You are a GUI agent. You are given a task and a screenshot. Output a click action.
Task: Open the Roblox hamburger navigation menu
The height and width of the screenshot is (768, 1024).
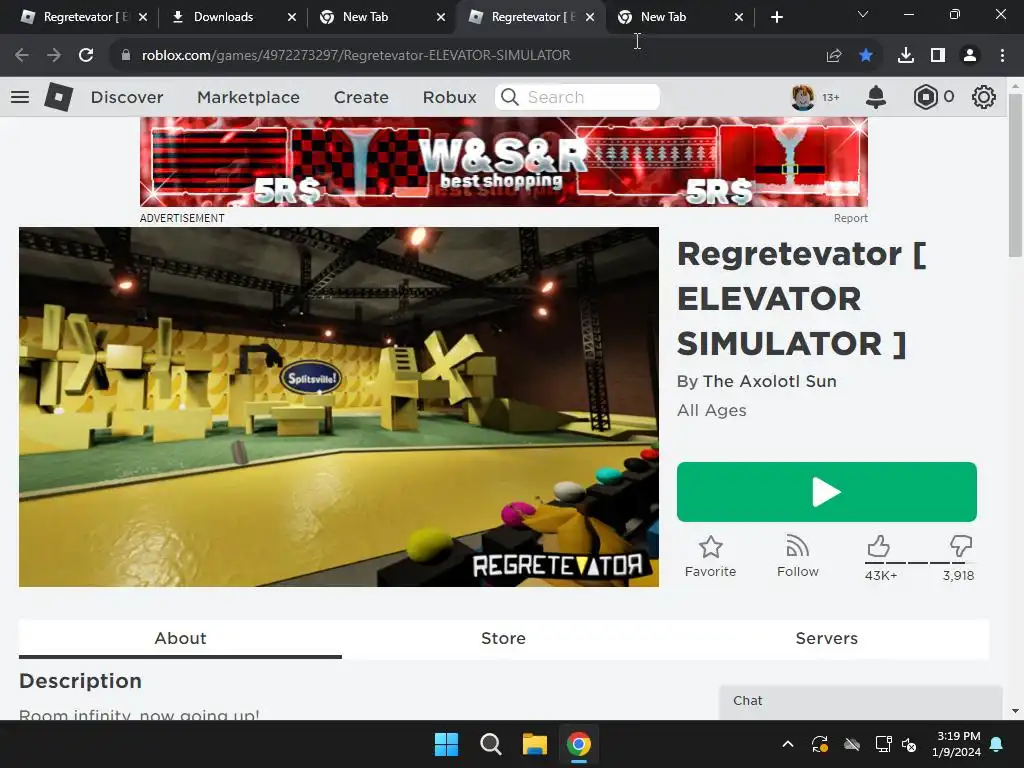[20, 97]
